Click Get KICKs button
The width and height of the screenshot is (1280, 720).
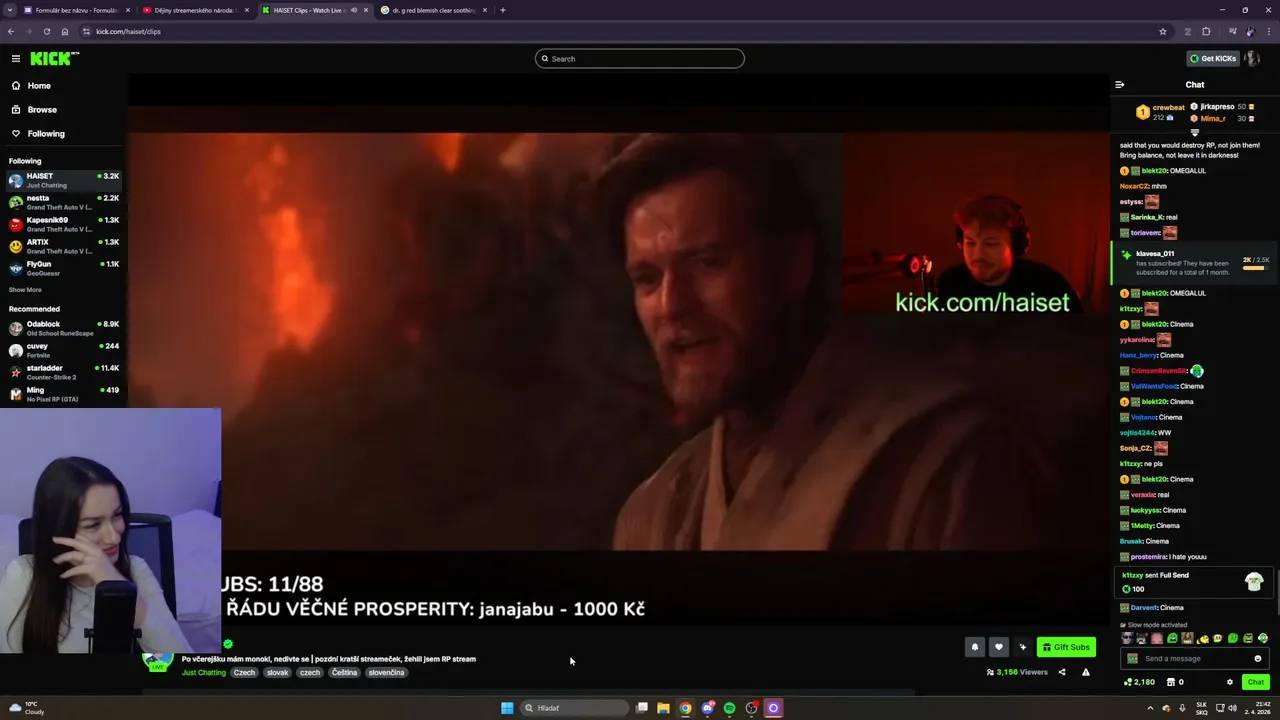coord(1213,59)
